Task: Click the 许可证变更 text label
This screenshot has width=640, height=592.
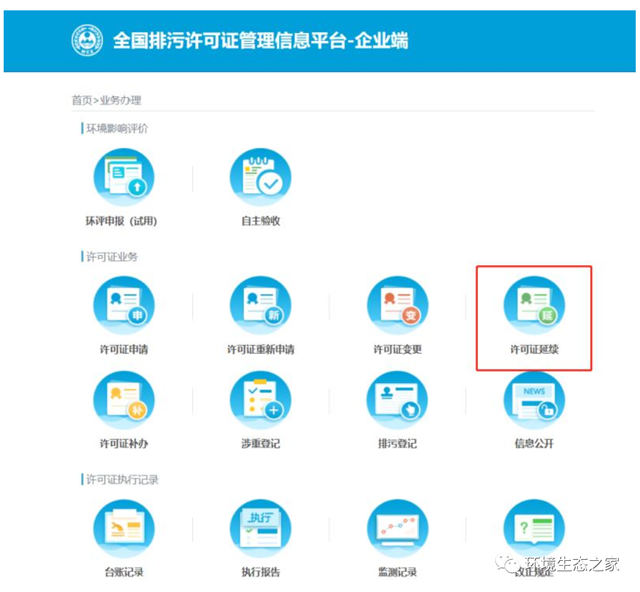Action: pyautogui.click(x=398, y=349)
